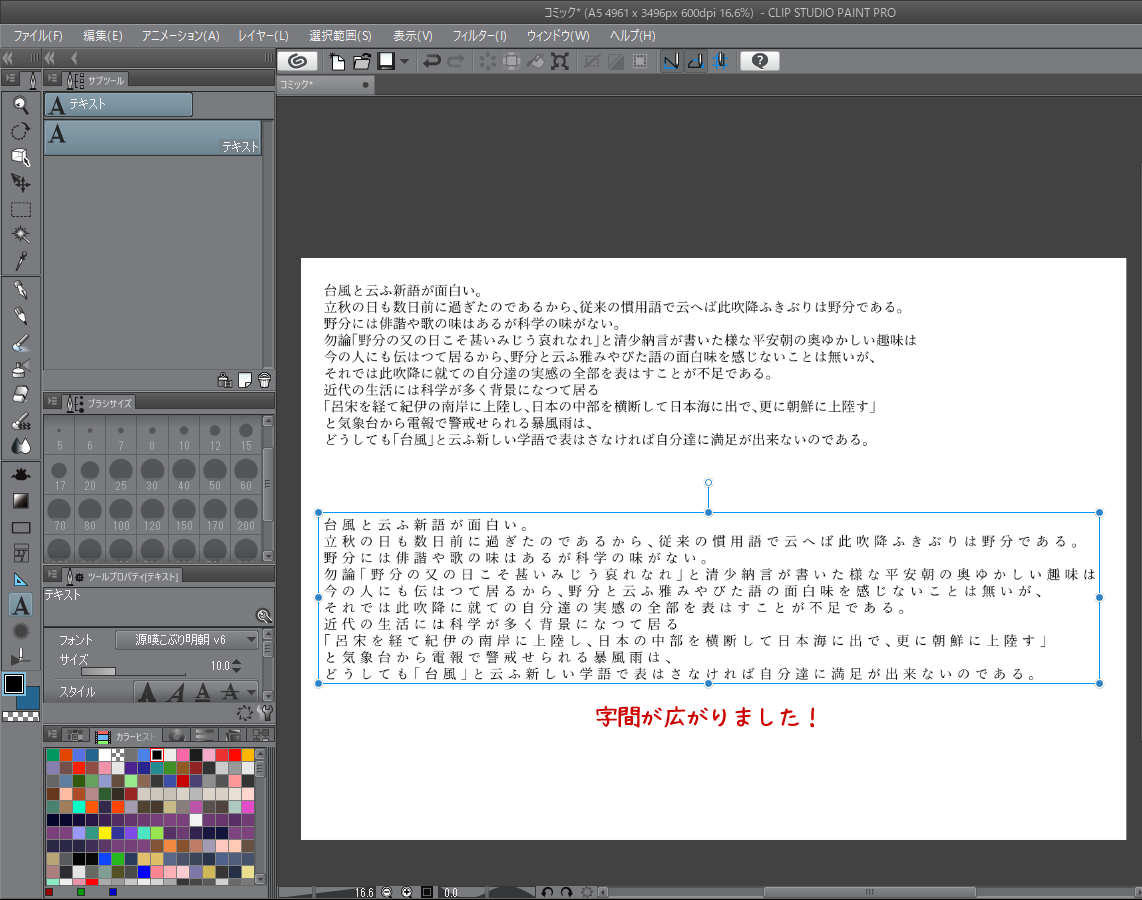Toggle bold text style
The width and height of the screenshot is (1142, 900).
click(146, 691)
